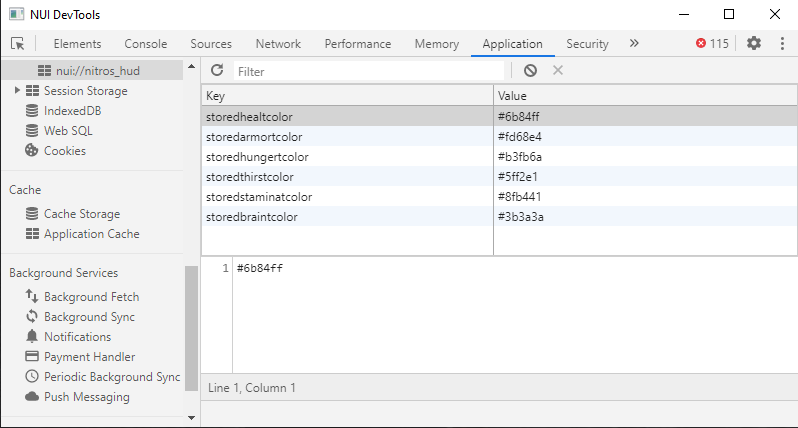Open Web SQL in sidebar
798x428 pixels.
point(68,131)
